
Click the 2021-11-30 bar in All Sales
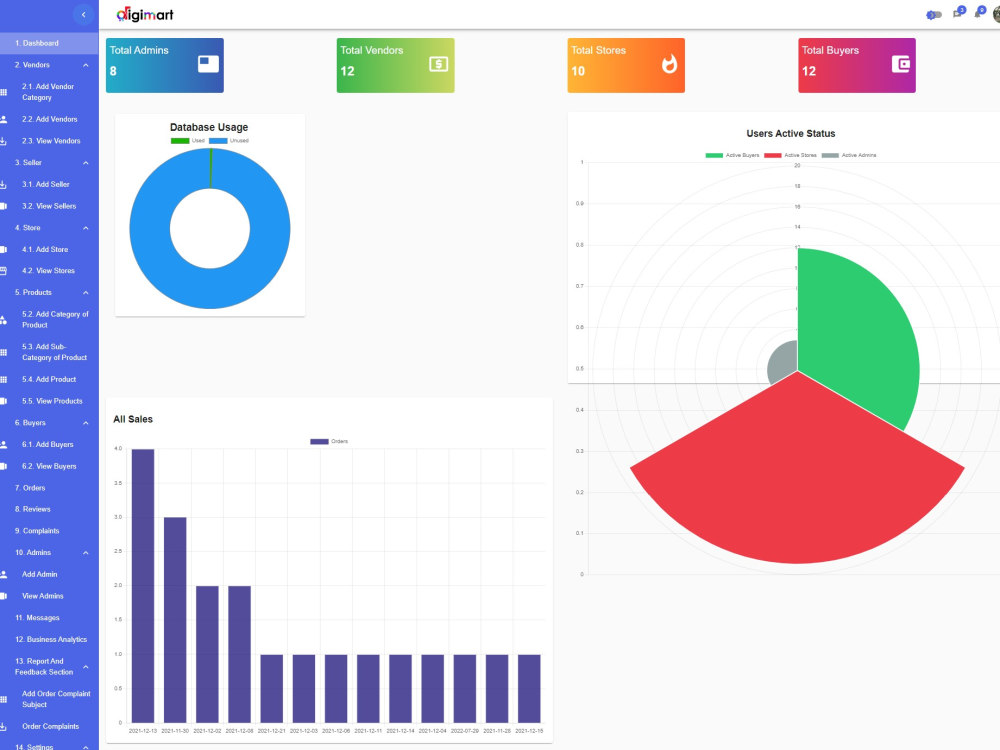[175, 620]
